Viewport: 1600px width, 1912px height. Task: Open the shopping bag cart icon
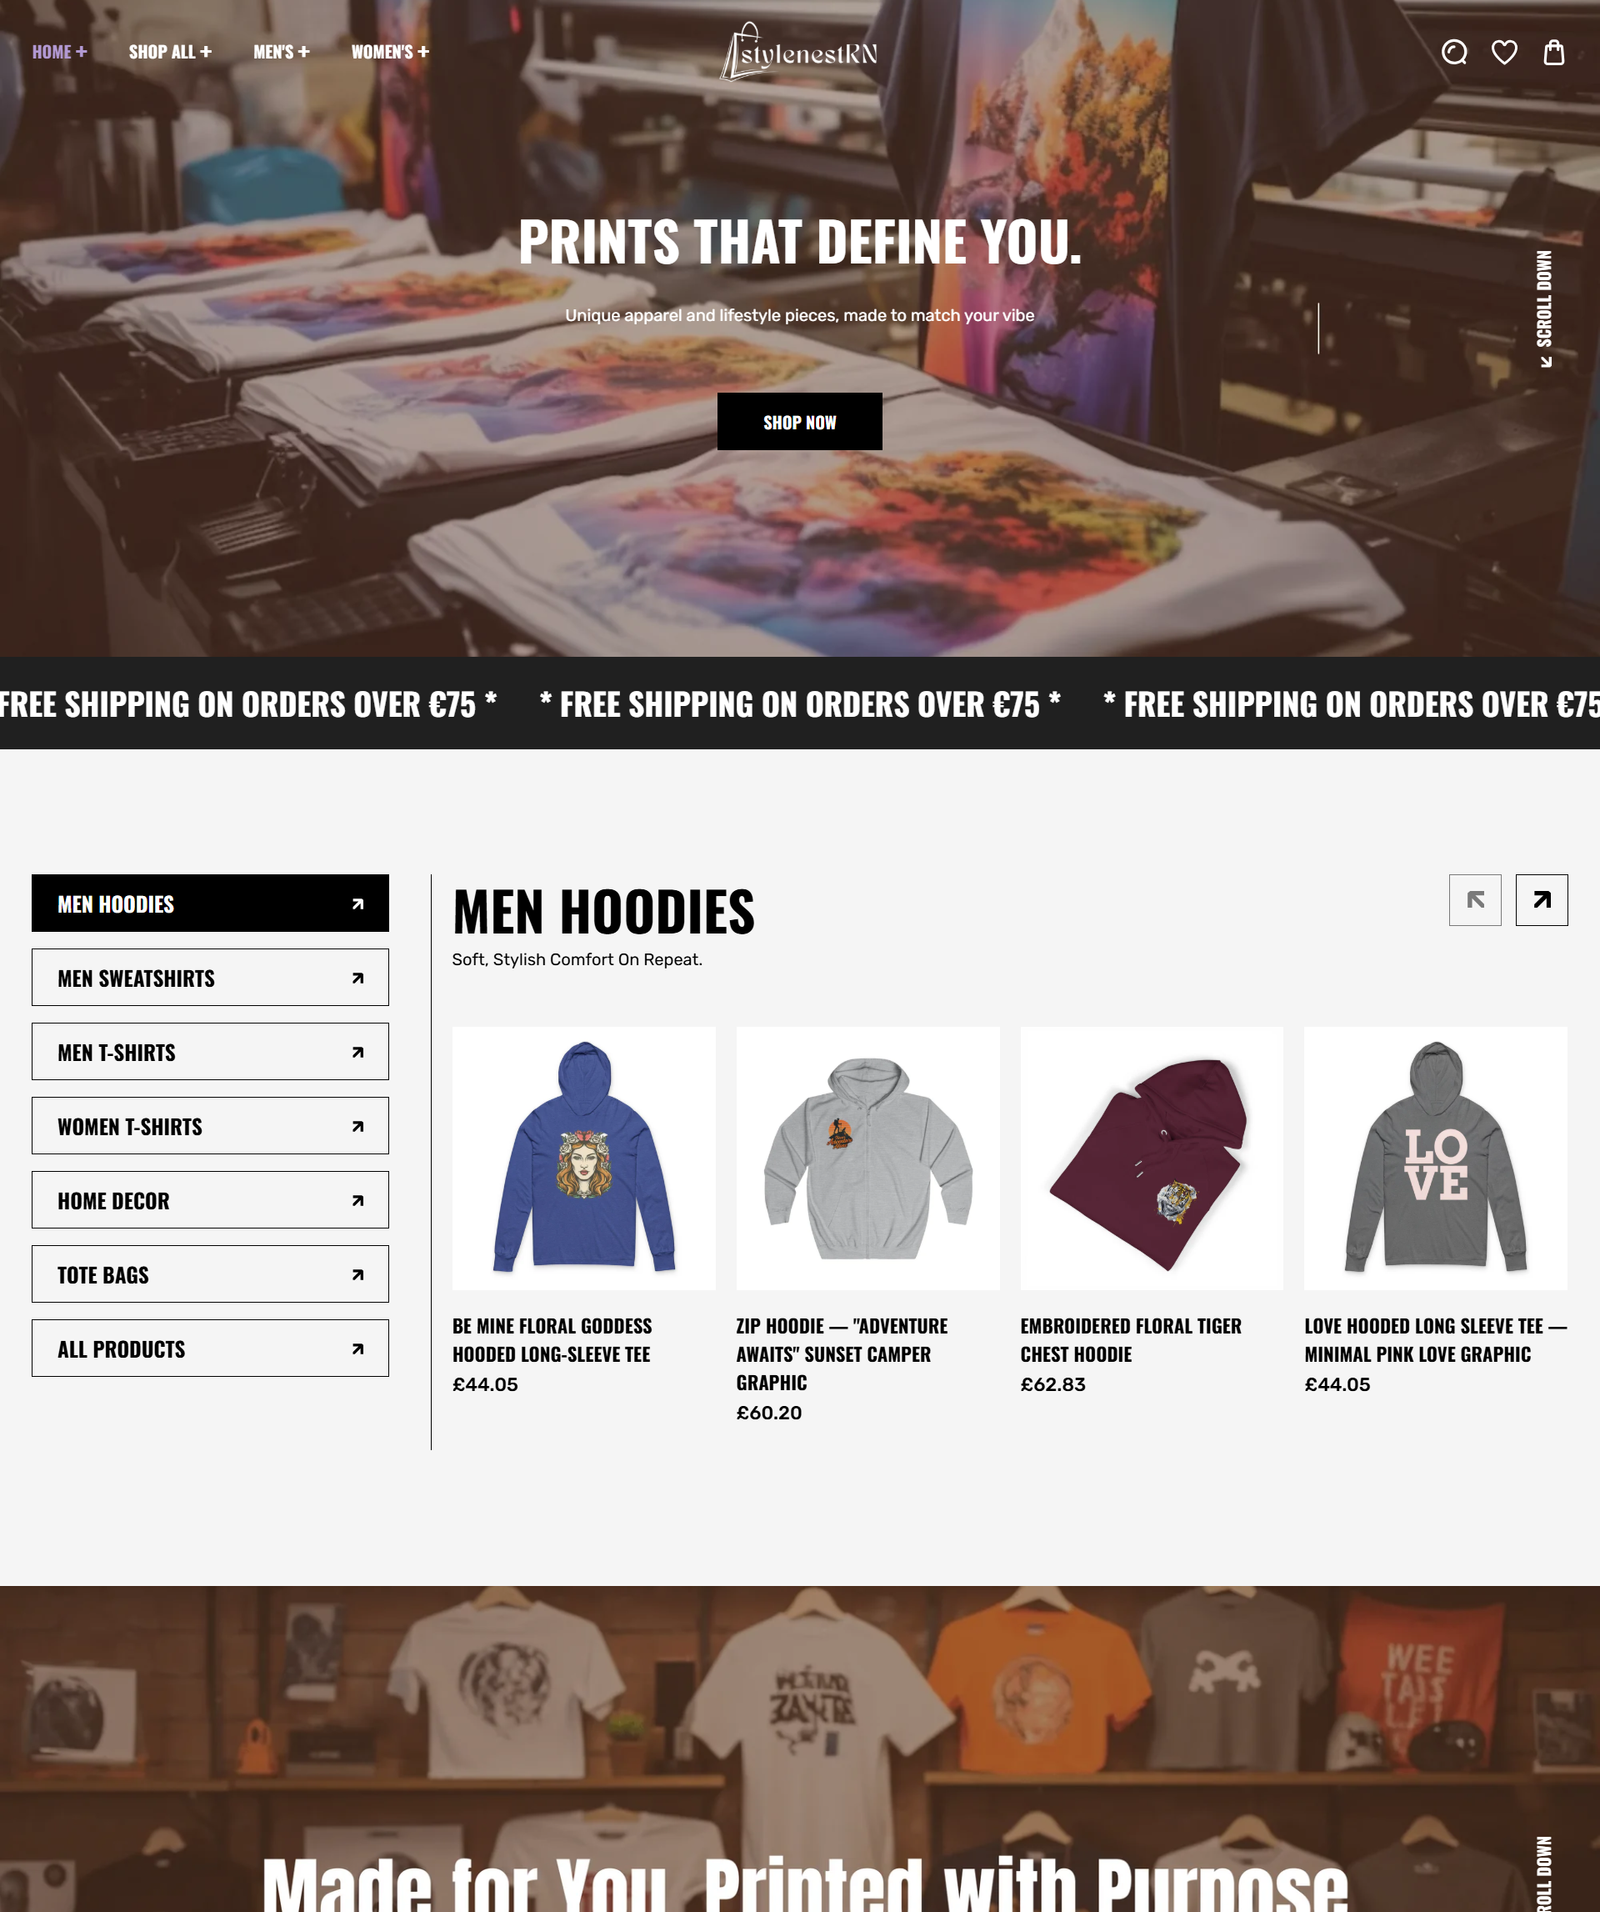pos(1553,52)
